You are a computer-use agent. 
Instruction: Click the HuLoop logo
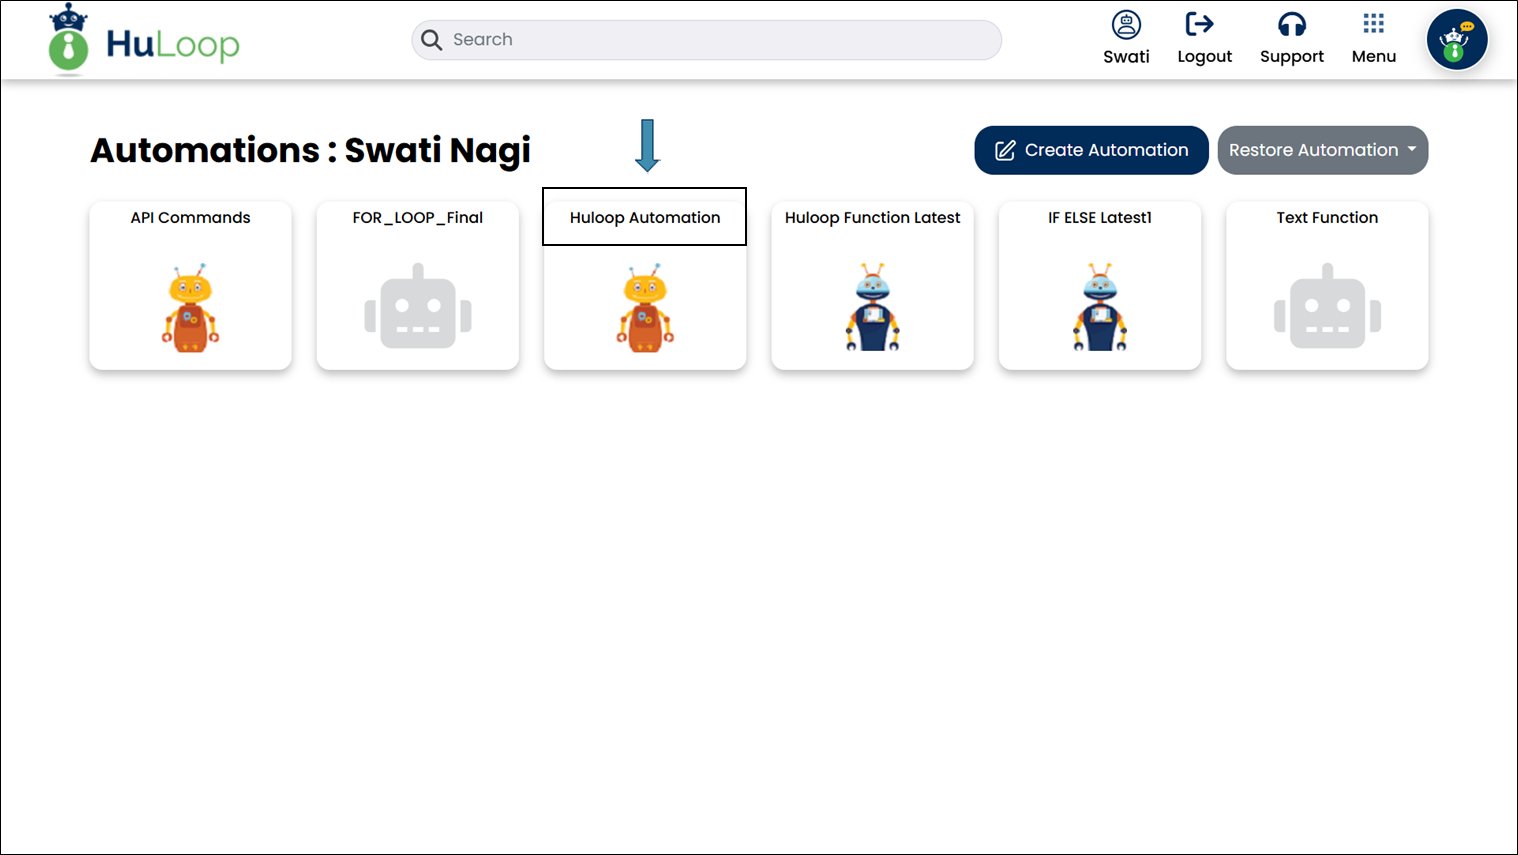click(x=144, y=40)
